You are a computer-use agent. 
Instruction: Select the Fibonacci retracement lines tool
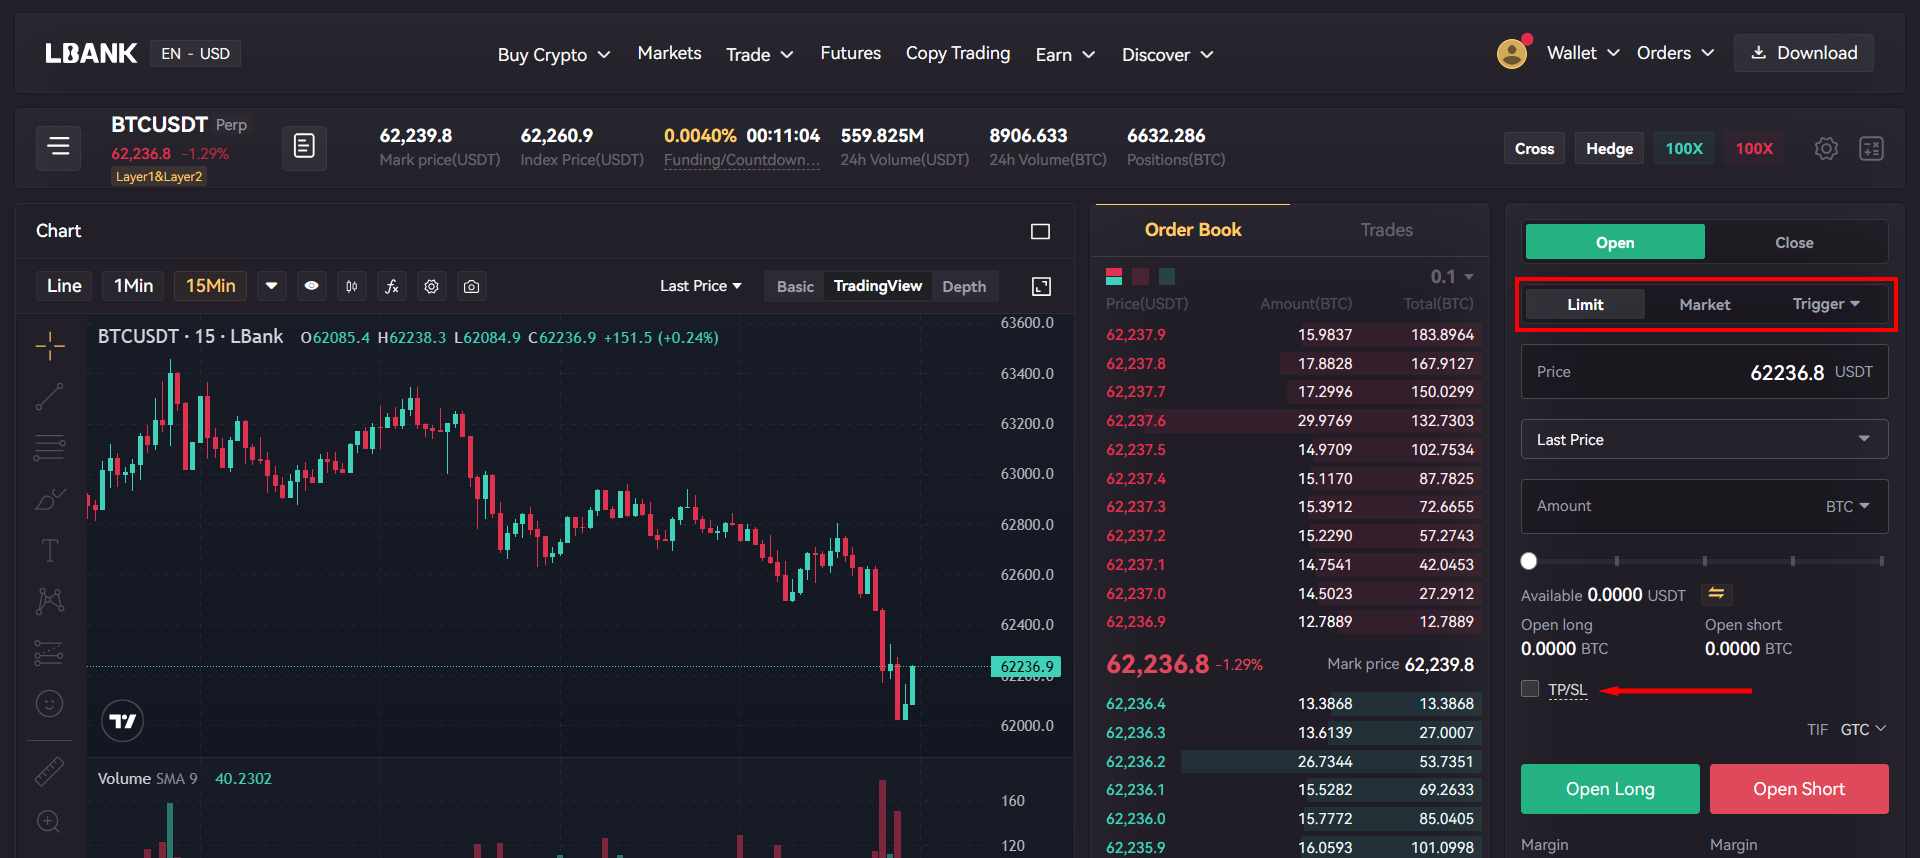(50, 448)
